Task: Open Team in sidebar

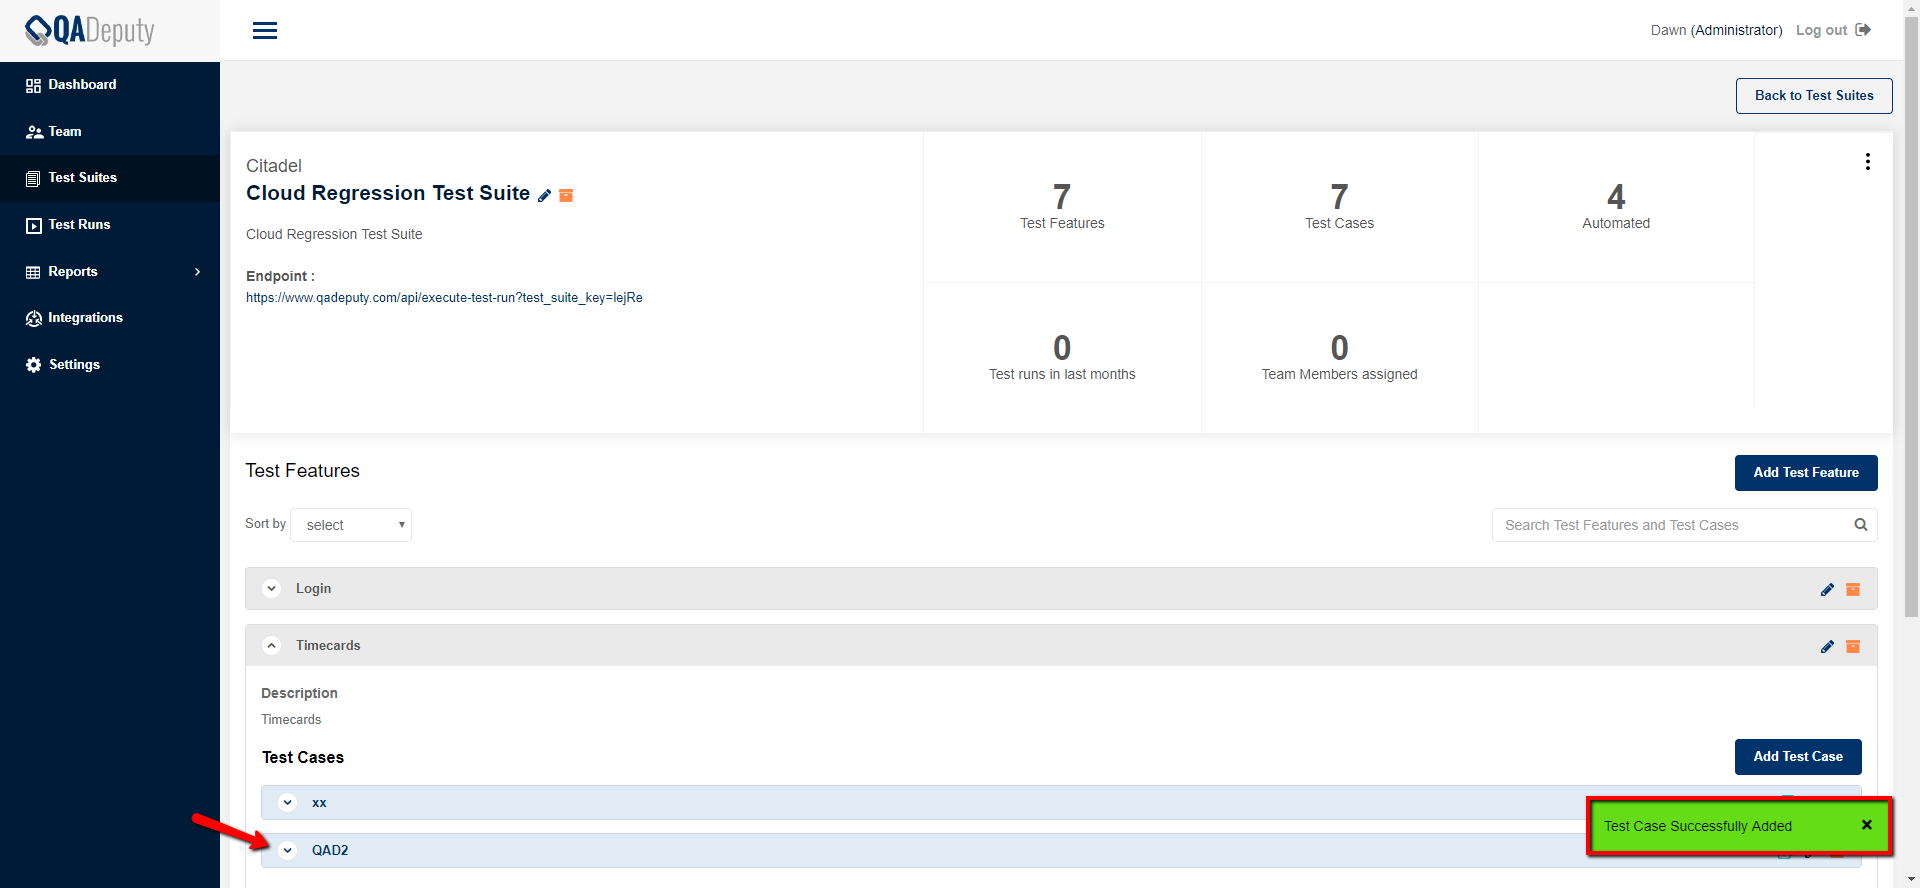Action: [65, 132]
